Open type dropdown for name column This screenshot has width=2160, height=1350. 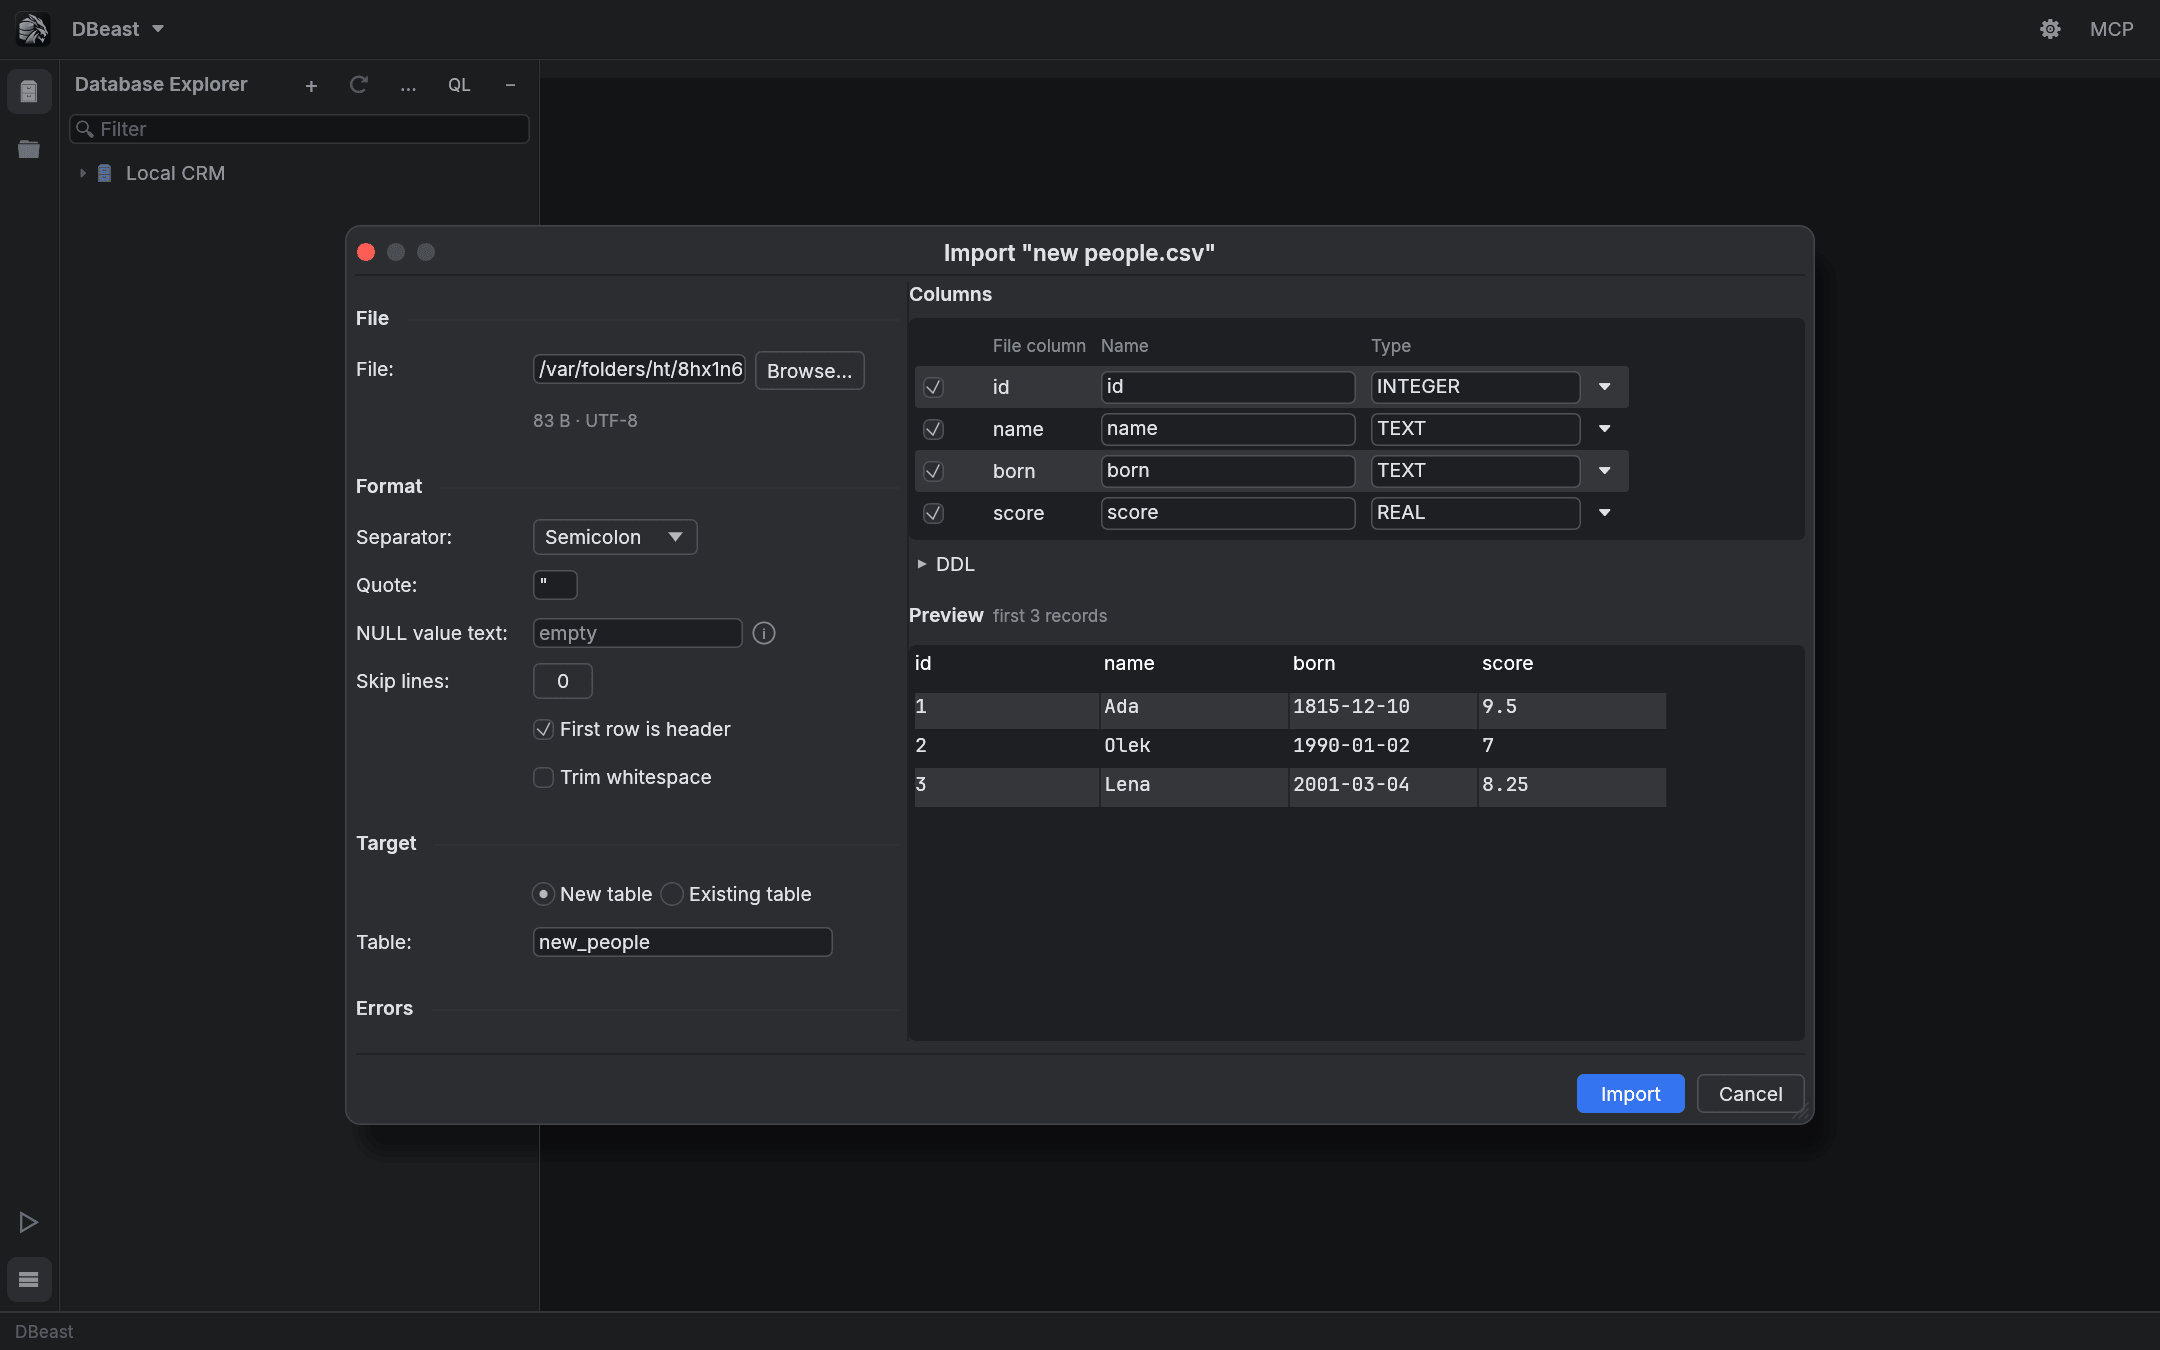tap(1604, 429)
